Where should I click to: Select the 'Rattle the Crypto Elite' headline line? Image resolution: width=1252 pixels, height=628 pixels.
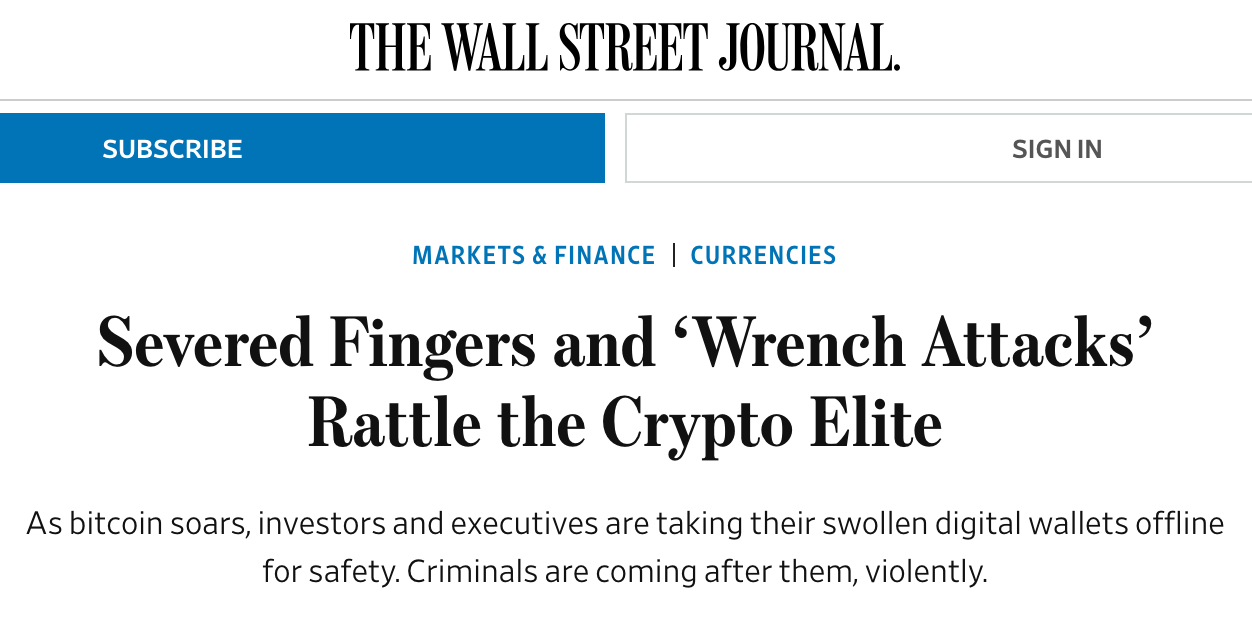pos(626,423)
